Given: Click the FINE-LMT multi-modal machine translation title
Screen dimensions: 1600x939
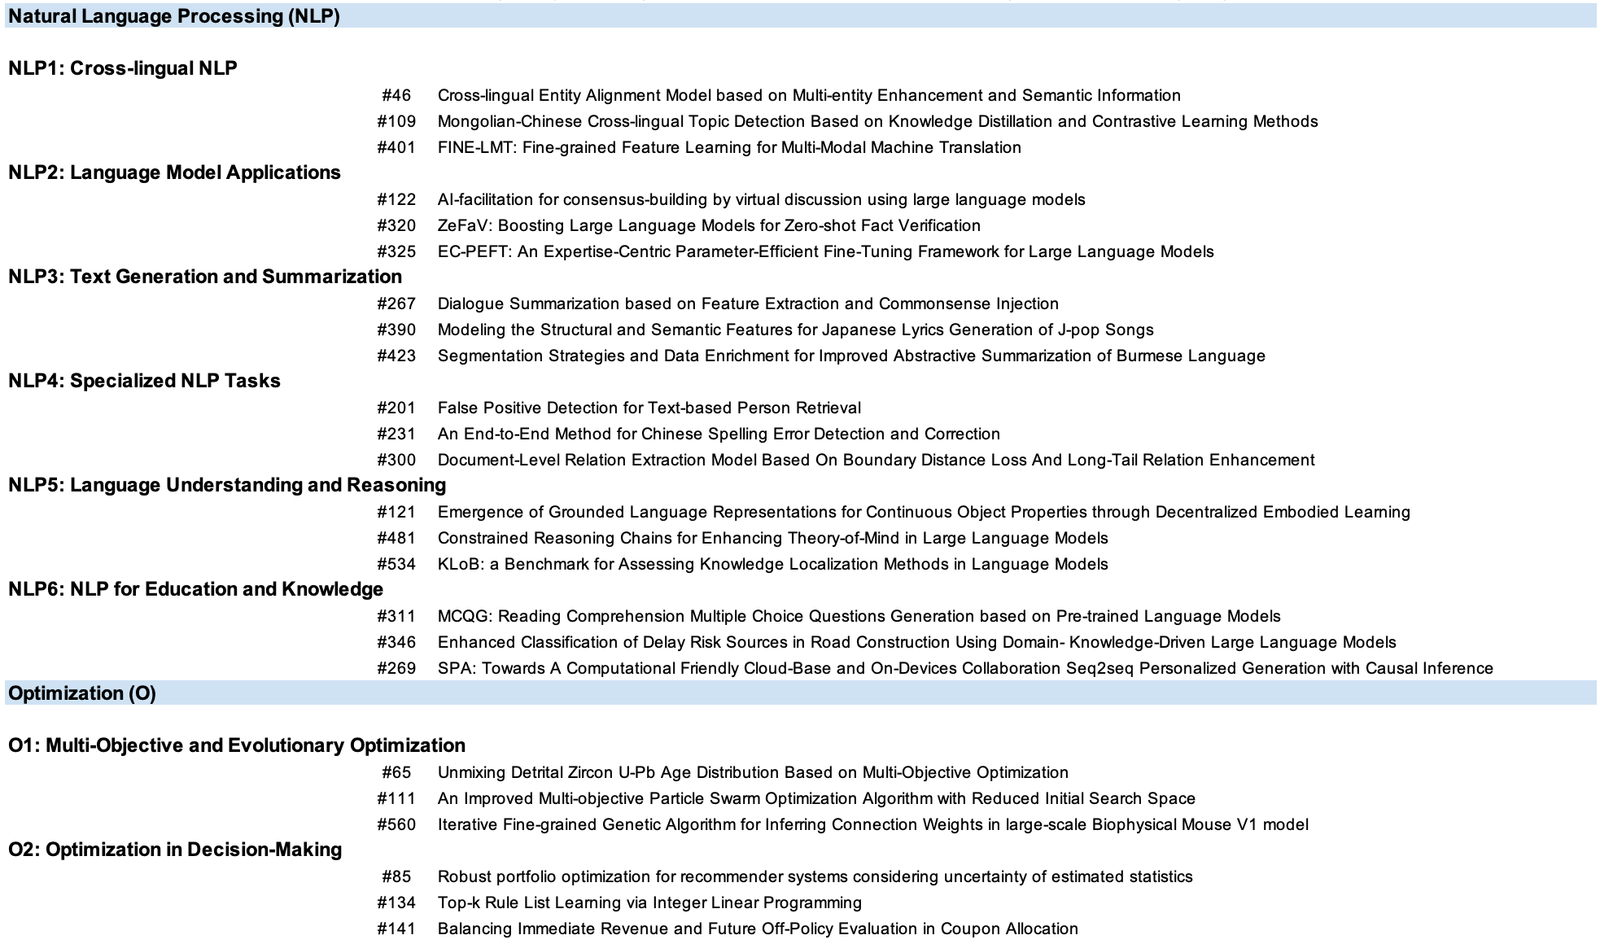Looking at the screenshot, I should point(729,147).
